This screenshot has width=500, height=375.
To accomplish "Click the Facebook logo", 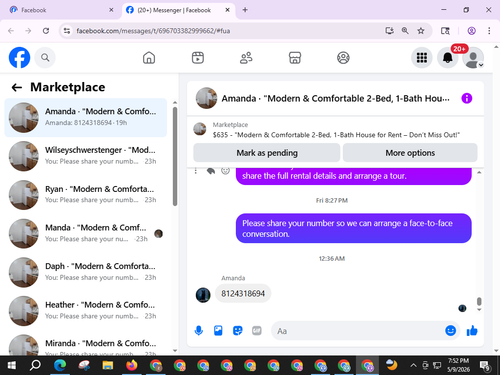I will click(19, 57).
